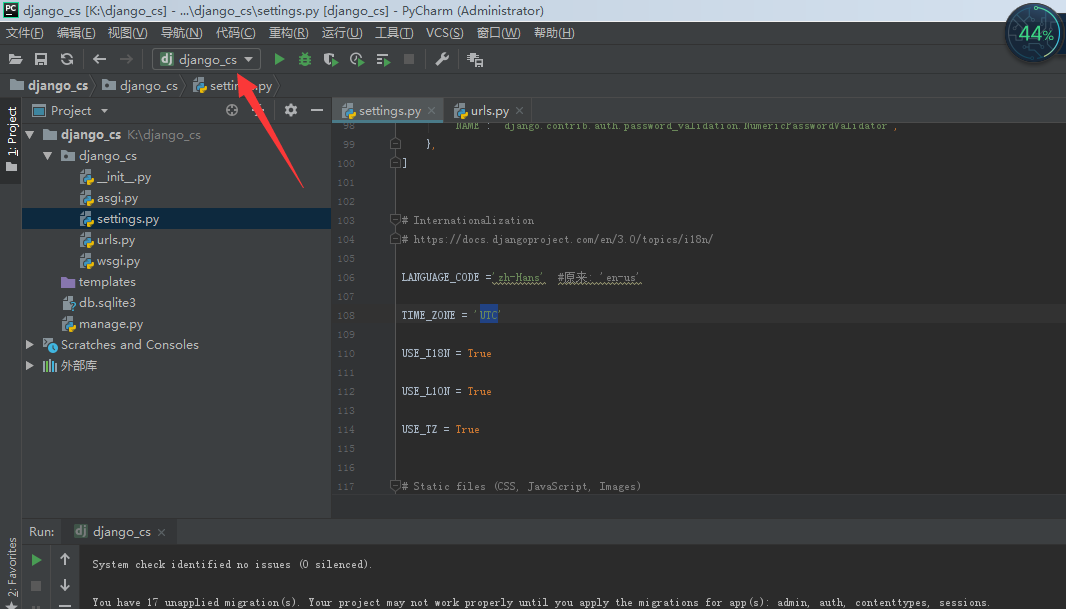Open the django_cs run configuration dropdown

coord(206,60)
